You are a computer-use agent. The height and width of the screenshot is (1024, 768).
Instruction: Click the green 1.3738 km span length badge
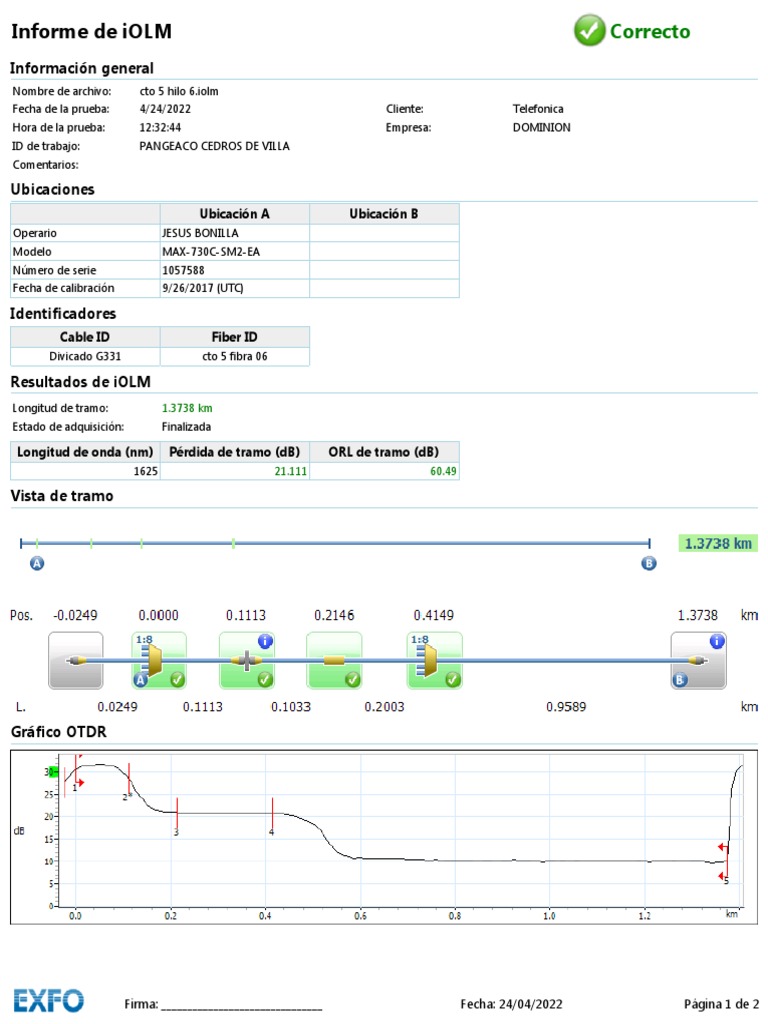pyautogui.click(x=718, y=543)
